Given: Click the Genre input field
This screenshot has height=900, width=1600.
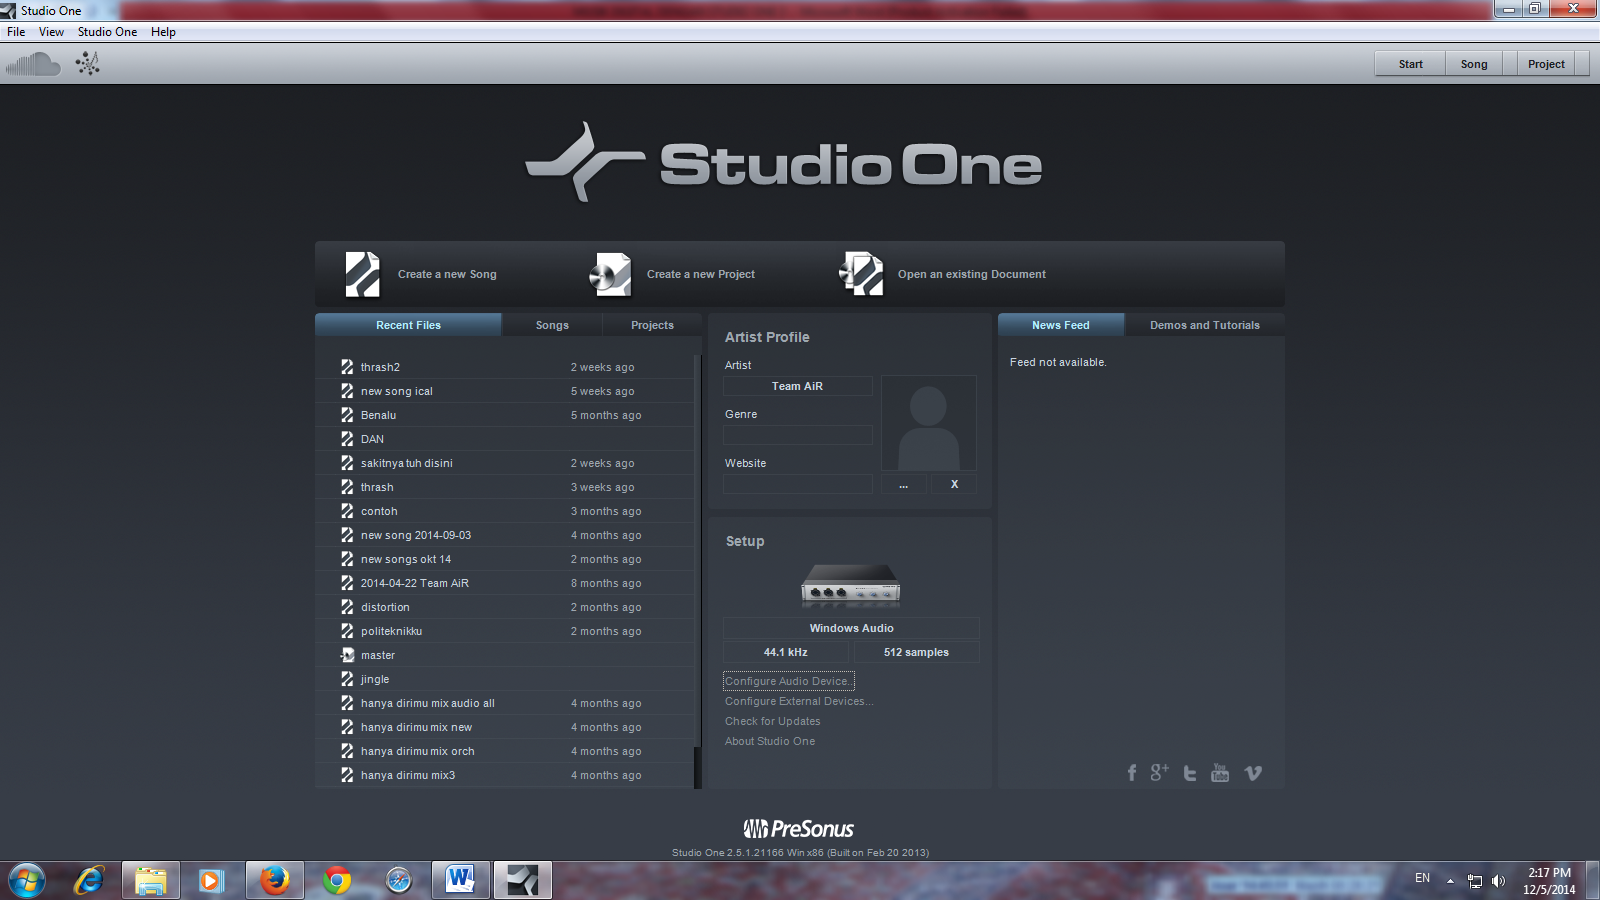Looking at the screenshot, I should 798,435.
